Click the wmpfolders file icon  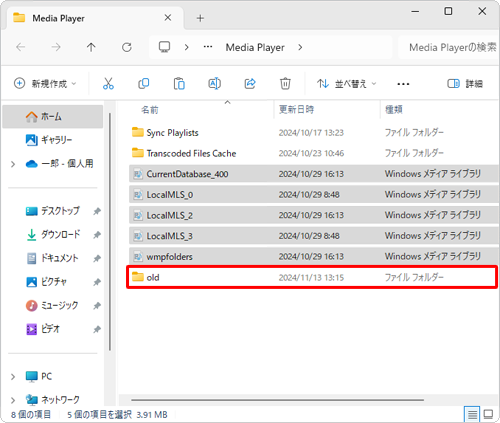click(x=138, y=257)
